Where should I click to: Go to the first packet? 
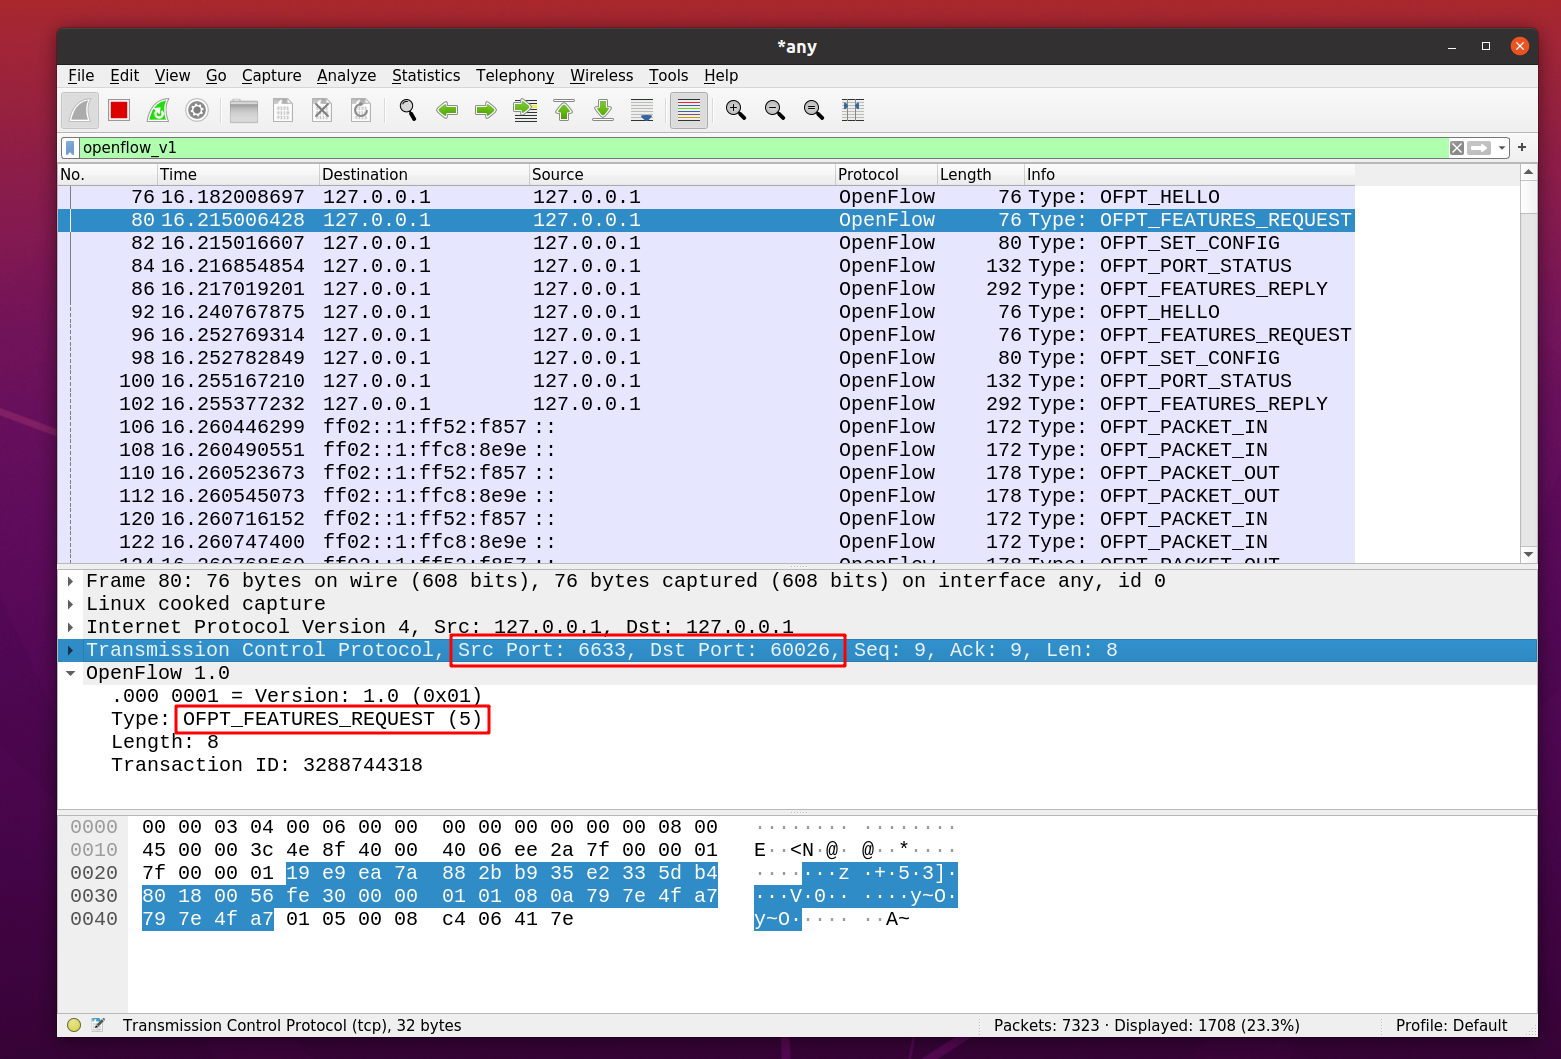[x=564, y=110]
